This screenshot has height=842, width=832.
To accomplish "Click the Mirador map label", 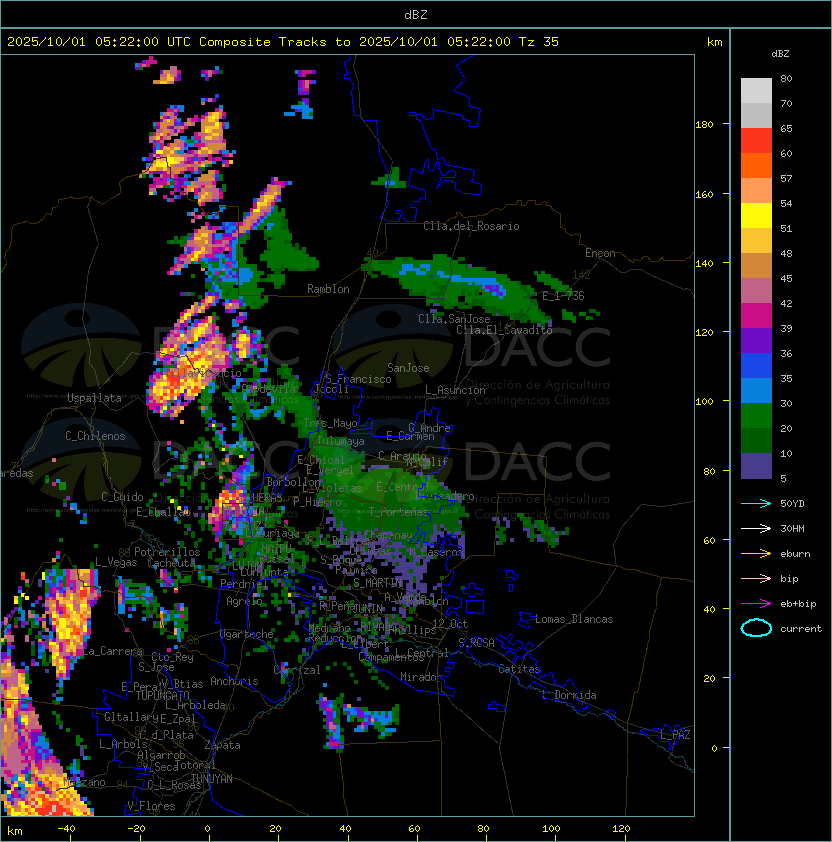I will (421, 677).
